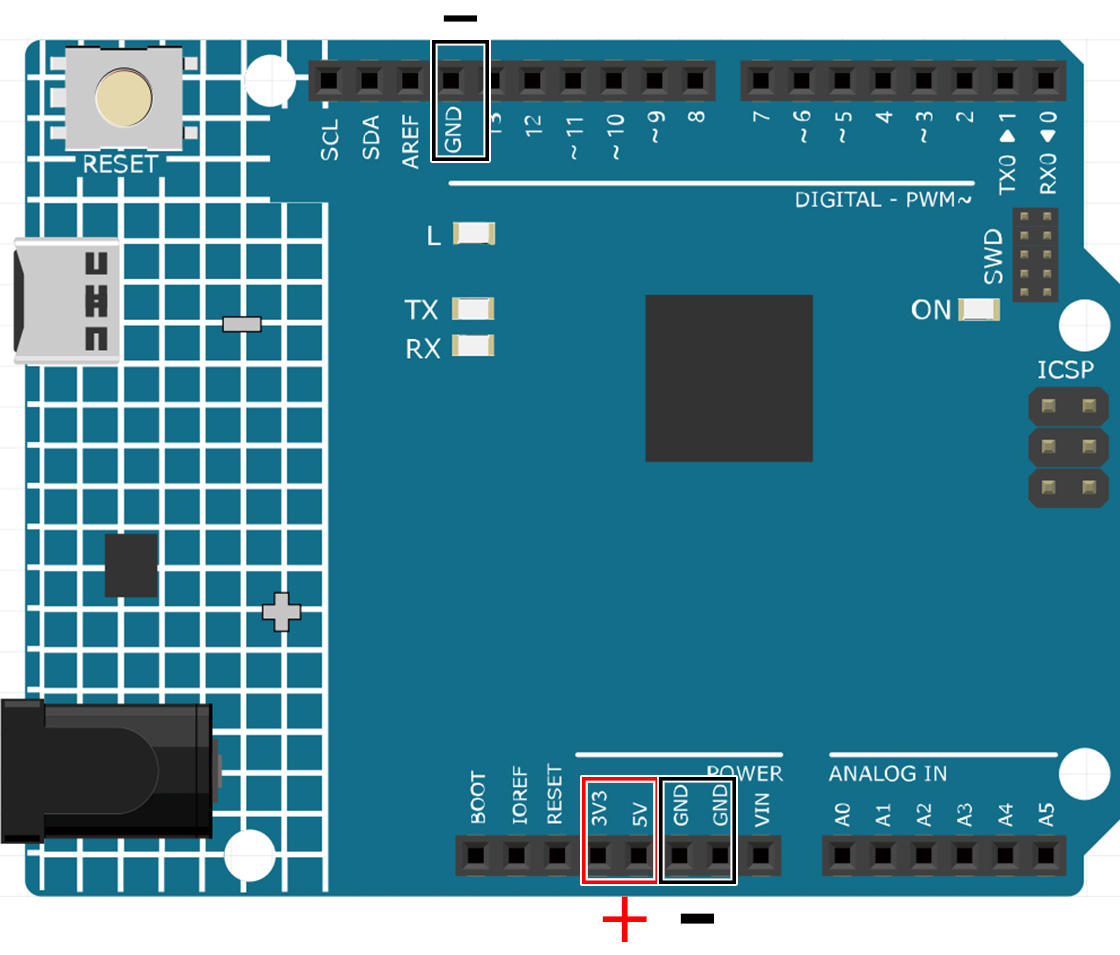Select digital pin 2 socket

[965, 80]
